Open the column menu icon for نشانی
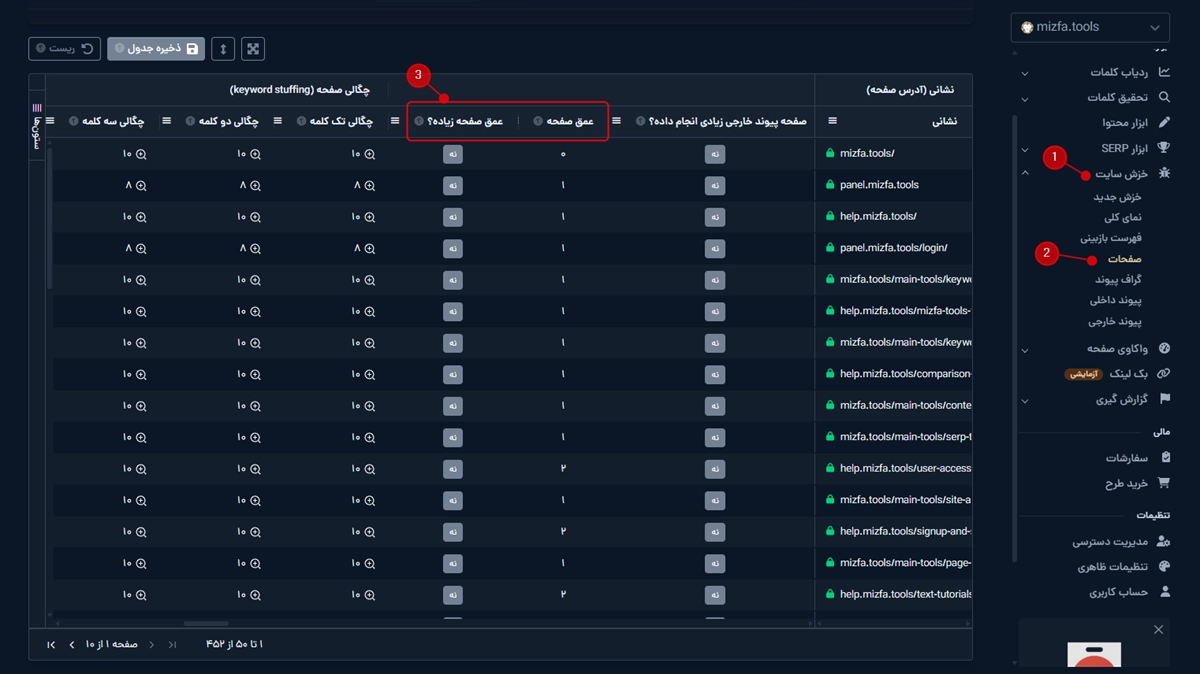This screenshot has height=674, width=1200. tap(833, 121)
